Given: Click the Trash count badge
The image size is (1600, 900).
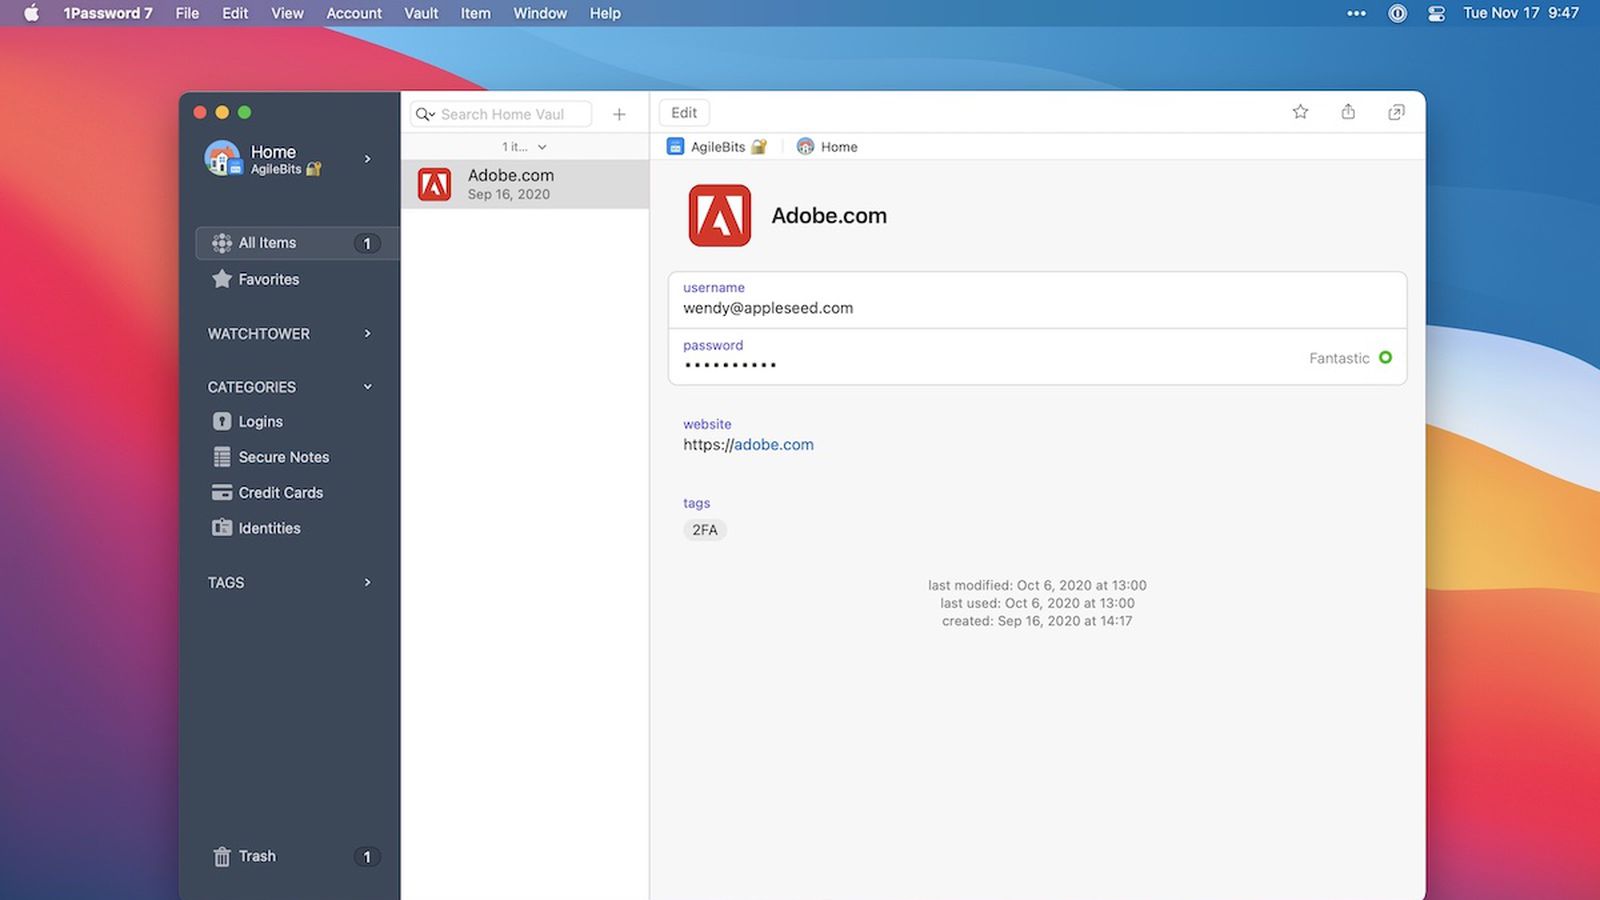Looking at the screenshot, I should point(367,857).
